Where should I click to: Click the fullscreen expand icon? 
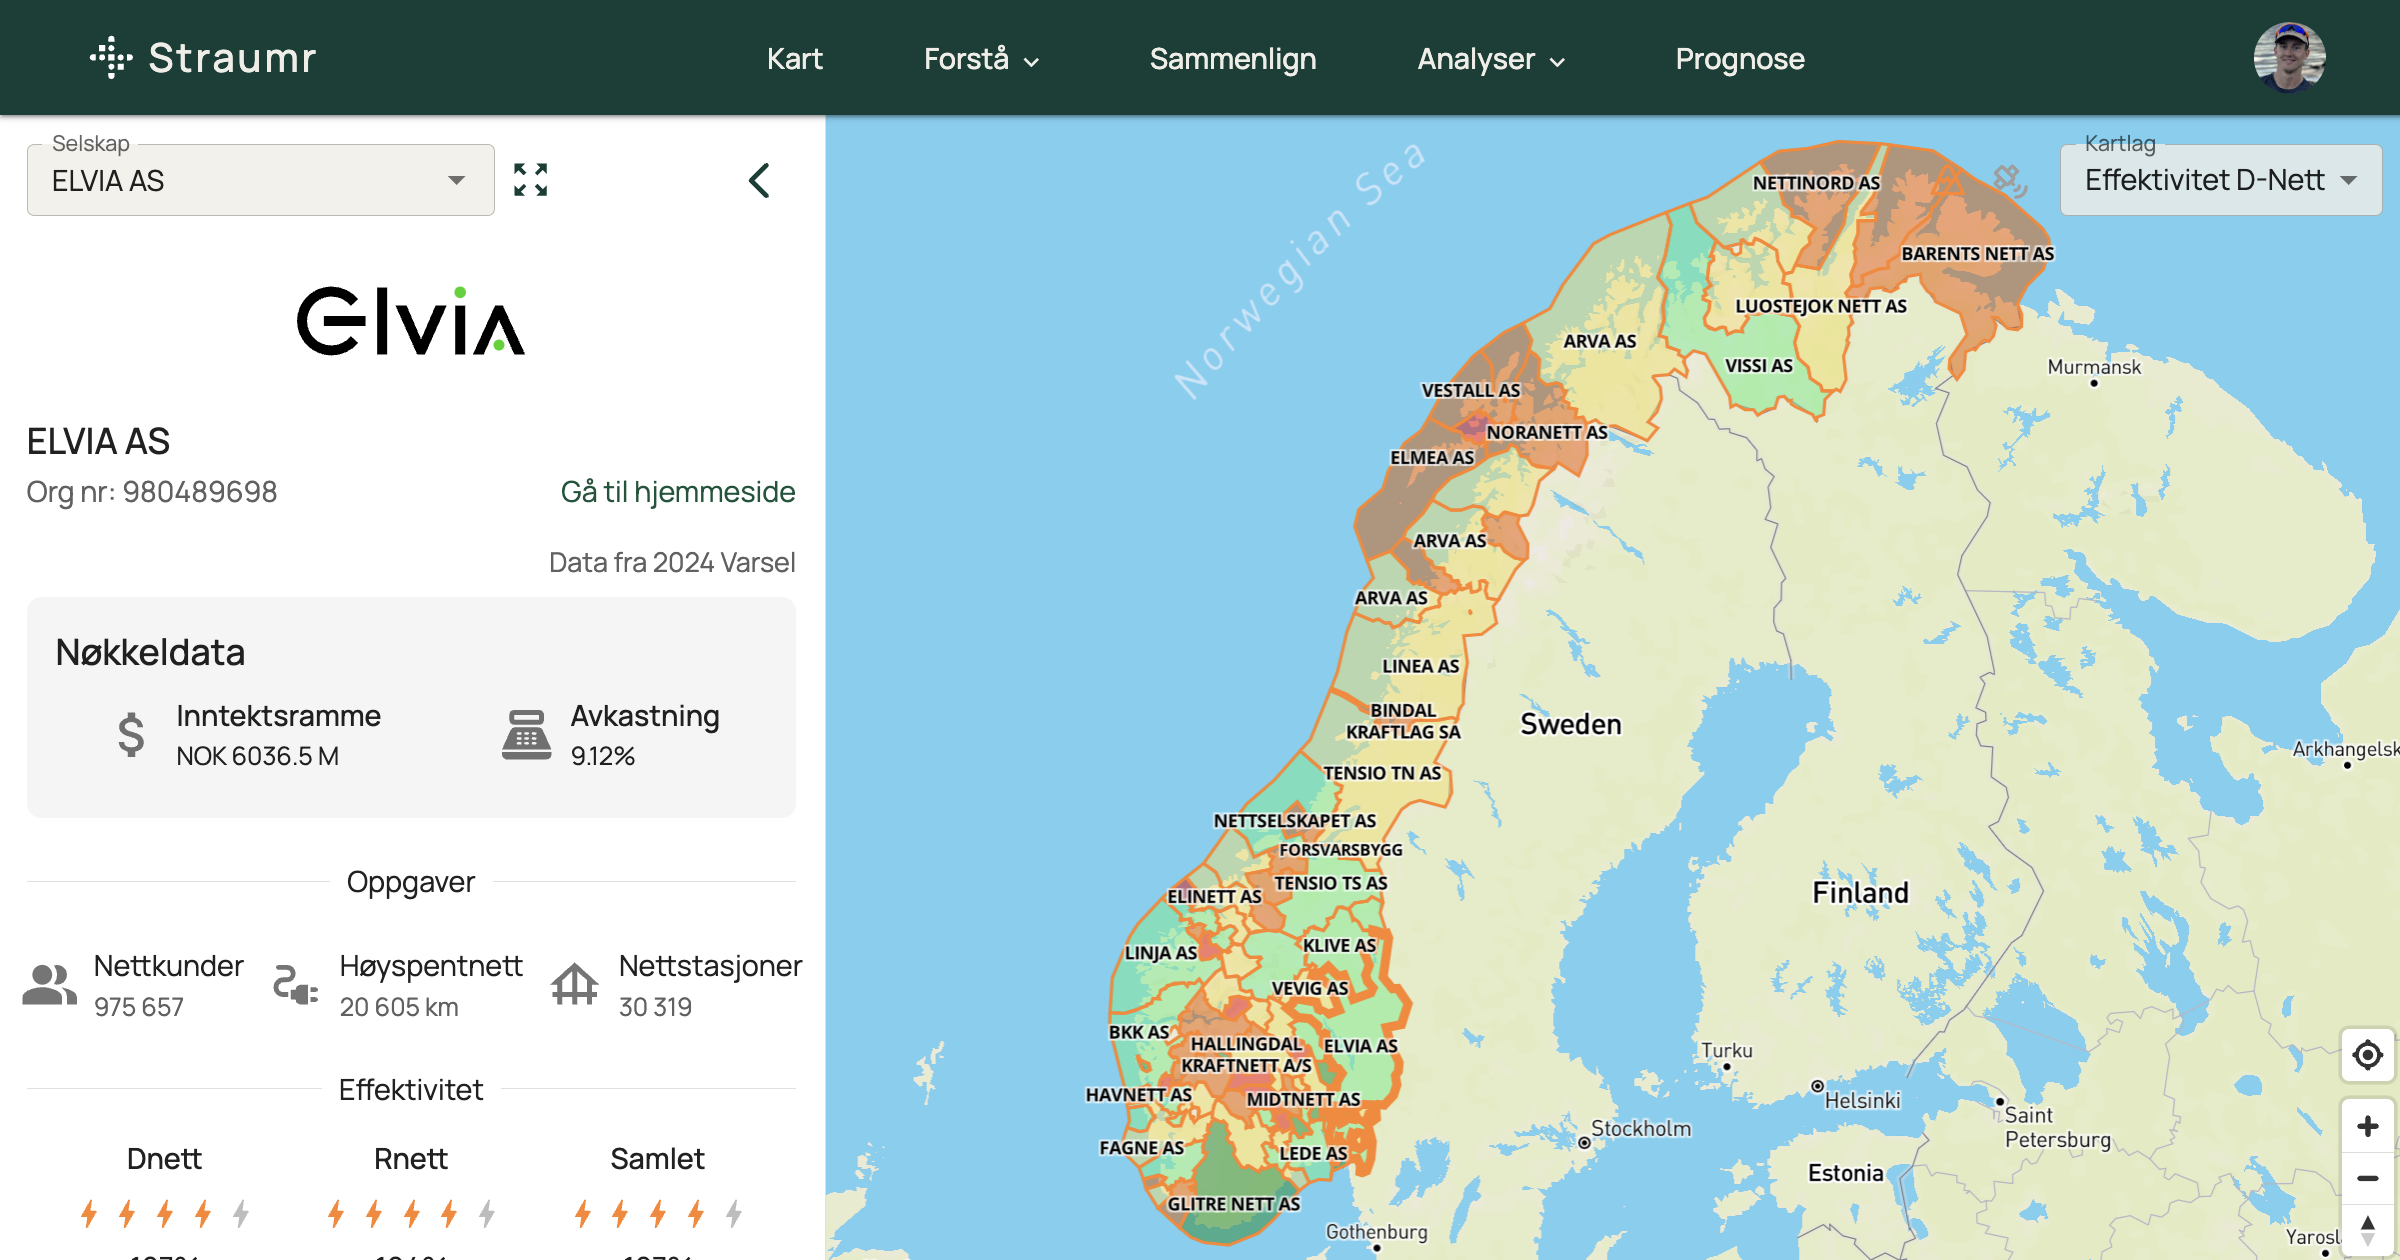(530, 180)
